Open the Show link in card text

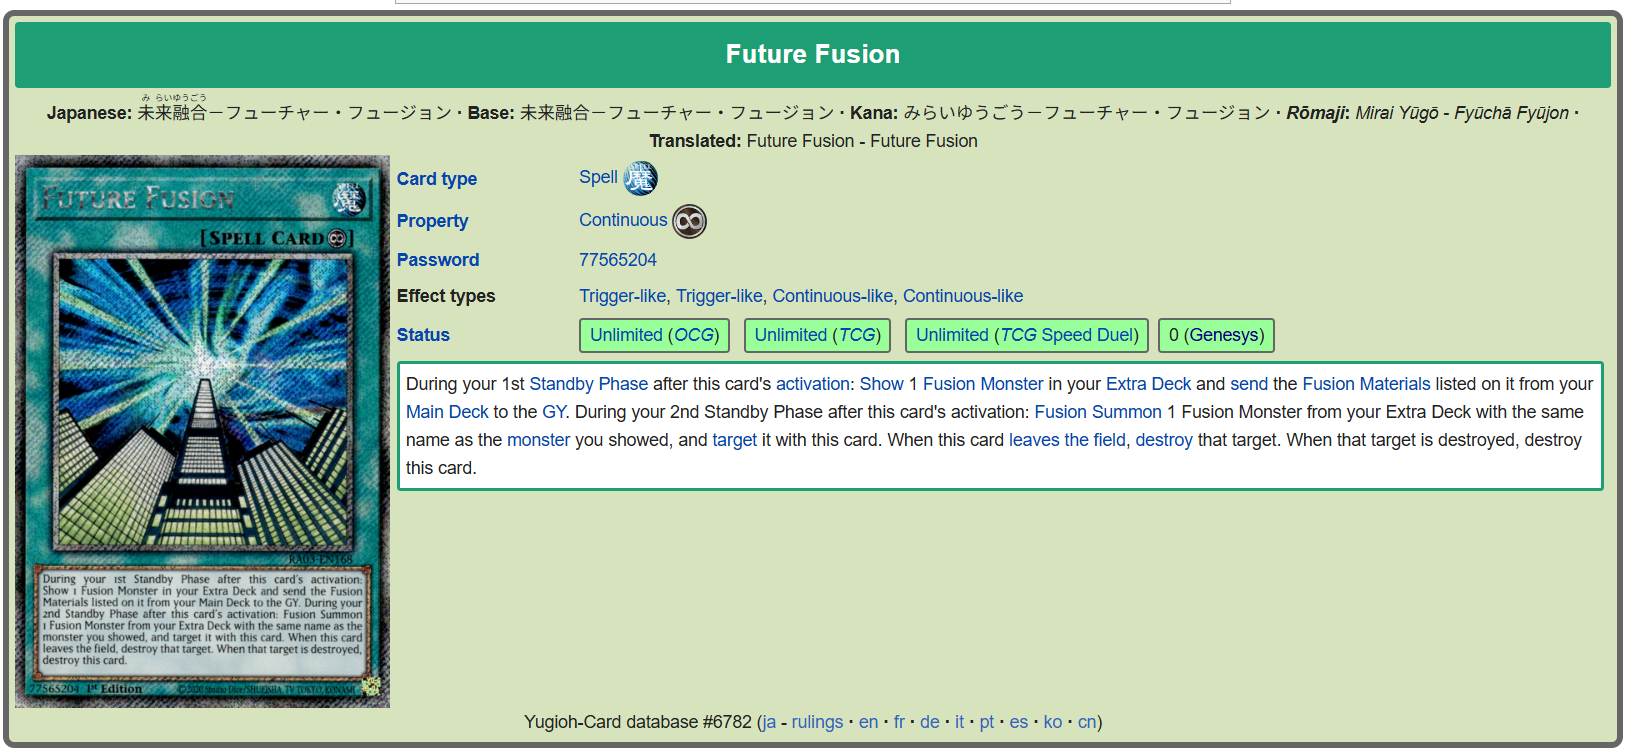[882, 384]
